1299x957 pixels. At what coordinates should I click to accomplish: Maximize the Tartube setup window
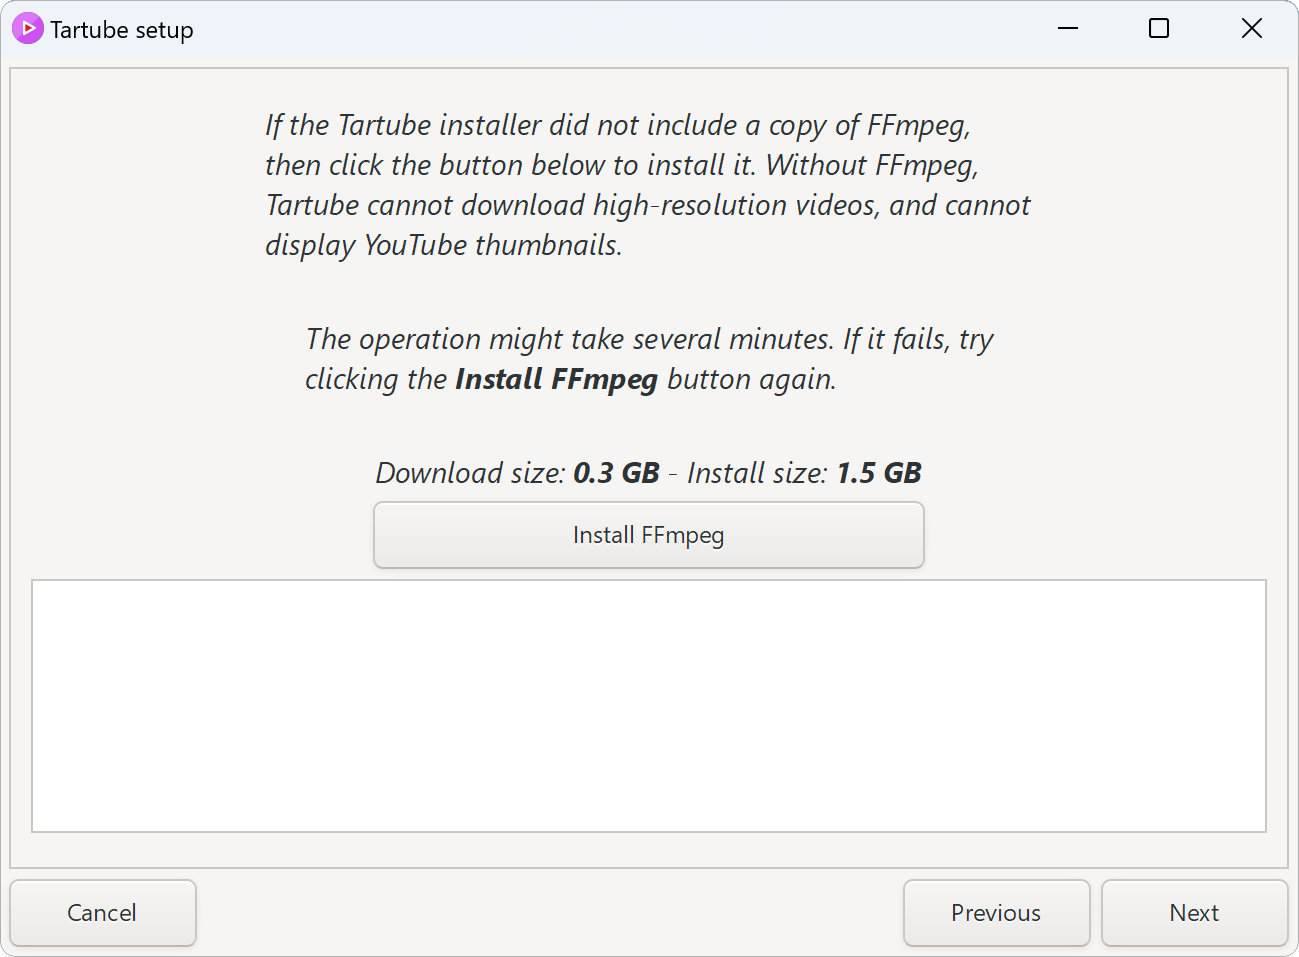pyautogui.click(x=1159, y=28)
